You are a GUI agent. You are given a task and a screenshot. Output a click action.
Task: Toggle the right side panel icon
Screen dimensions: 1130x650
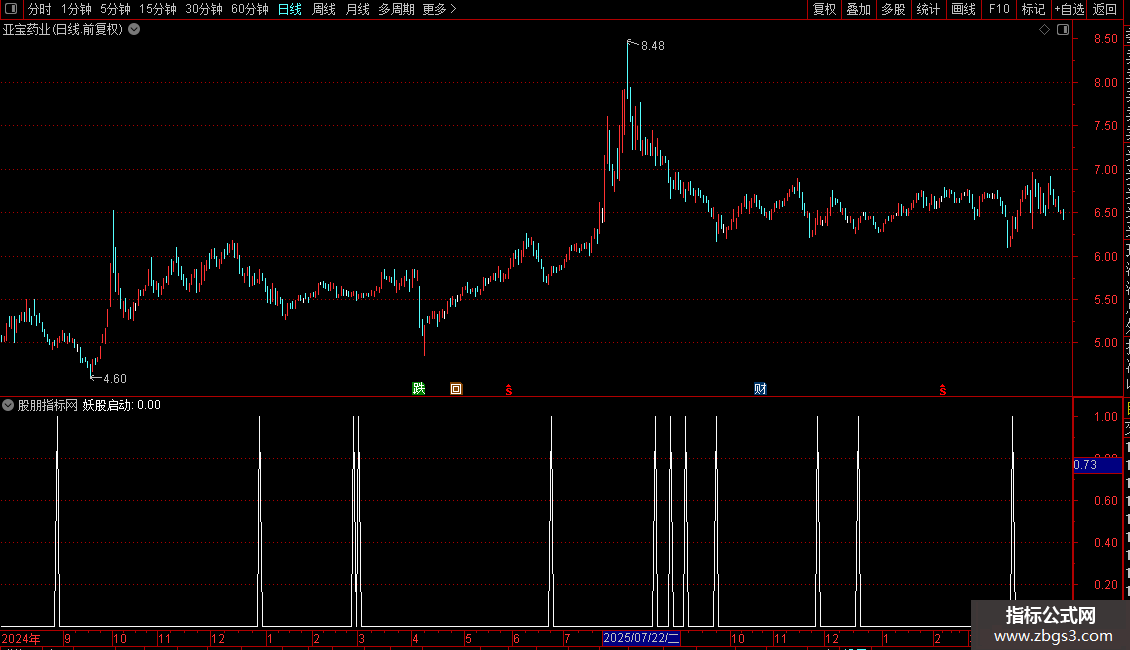click(x=1063, y=30)
